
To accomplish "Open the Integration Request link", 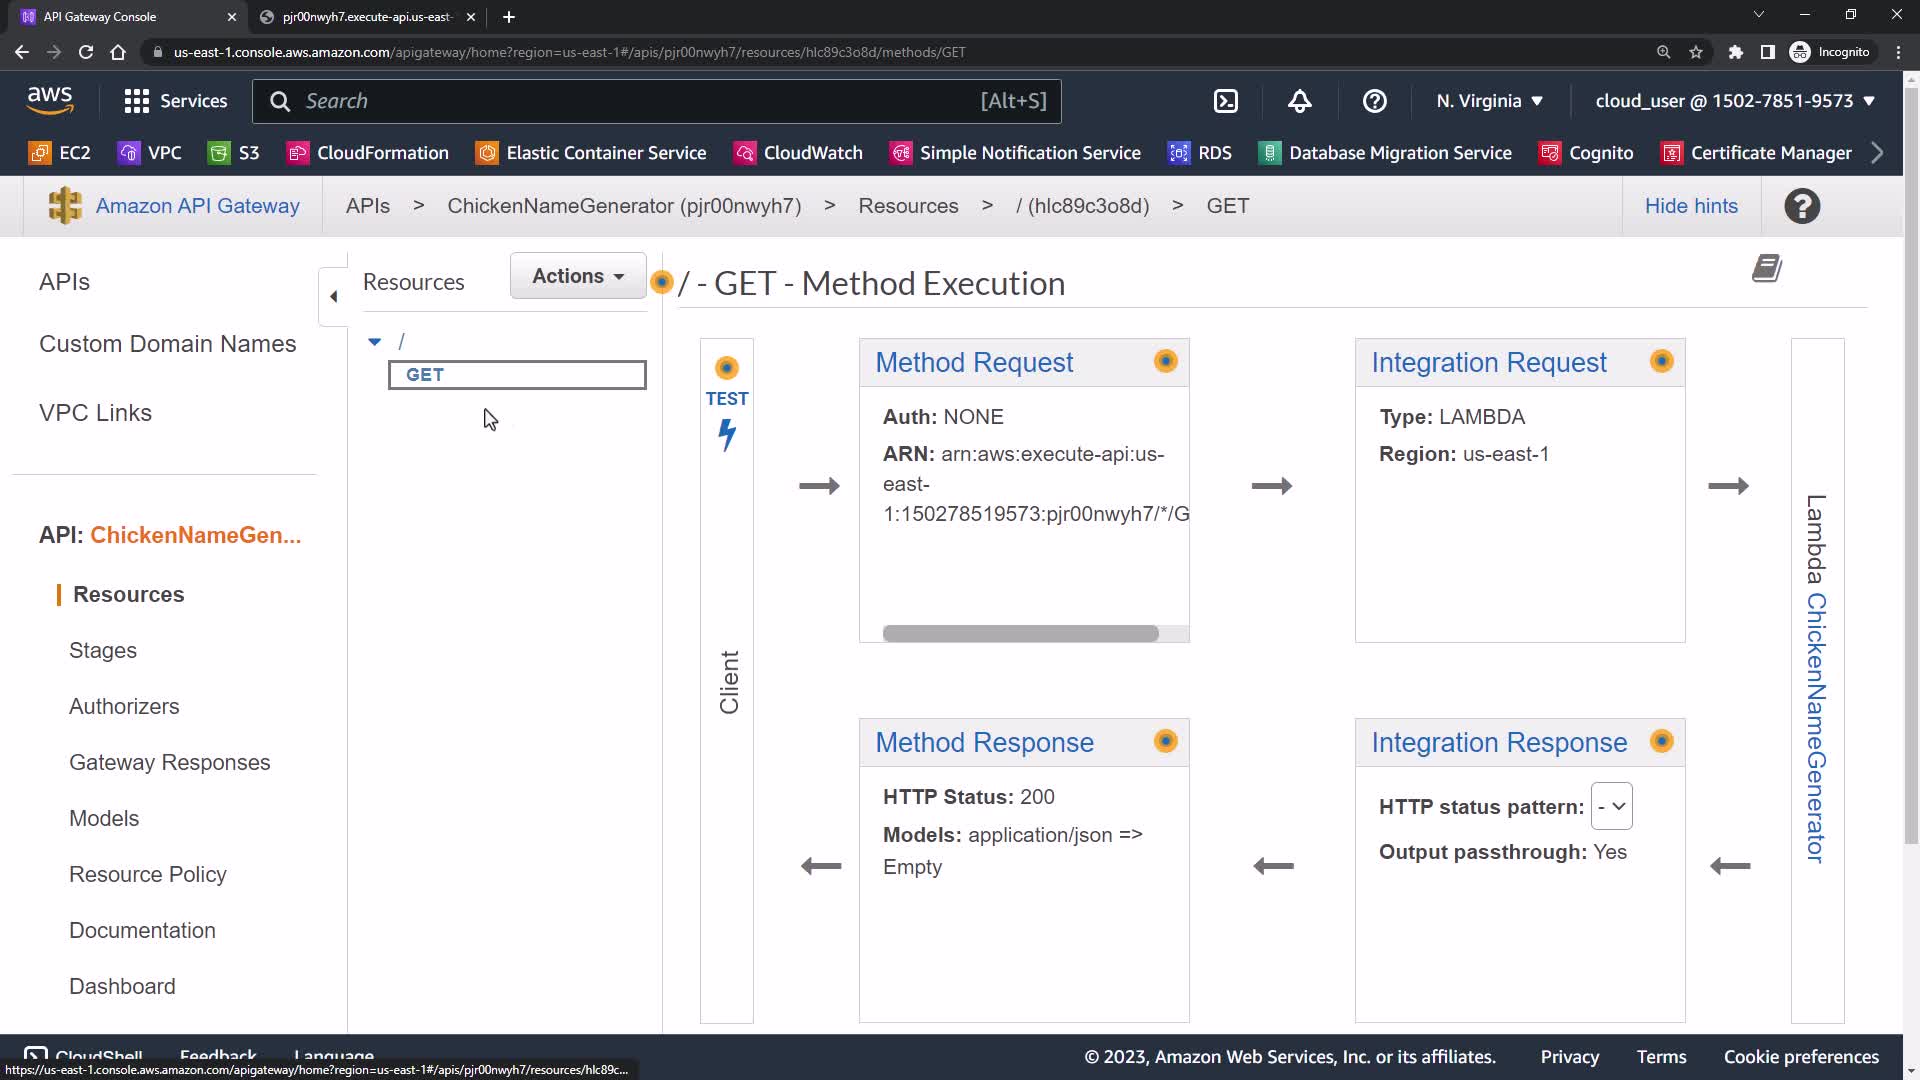I will (x=1488, y=362).
